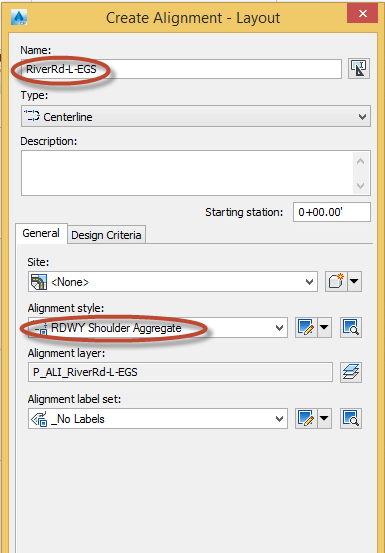The height and width of the screenshot is (553, 385).
Task: Click the create new site icon
Action: tap(336, 281)
